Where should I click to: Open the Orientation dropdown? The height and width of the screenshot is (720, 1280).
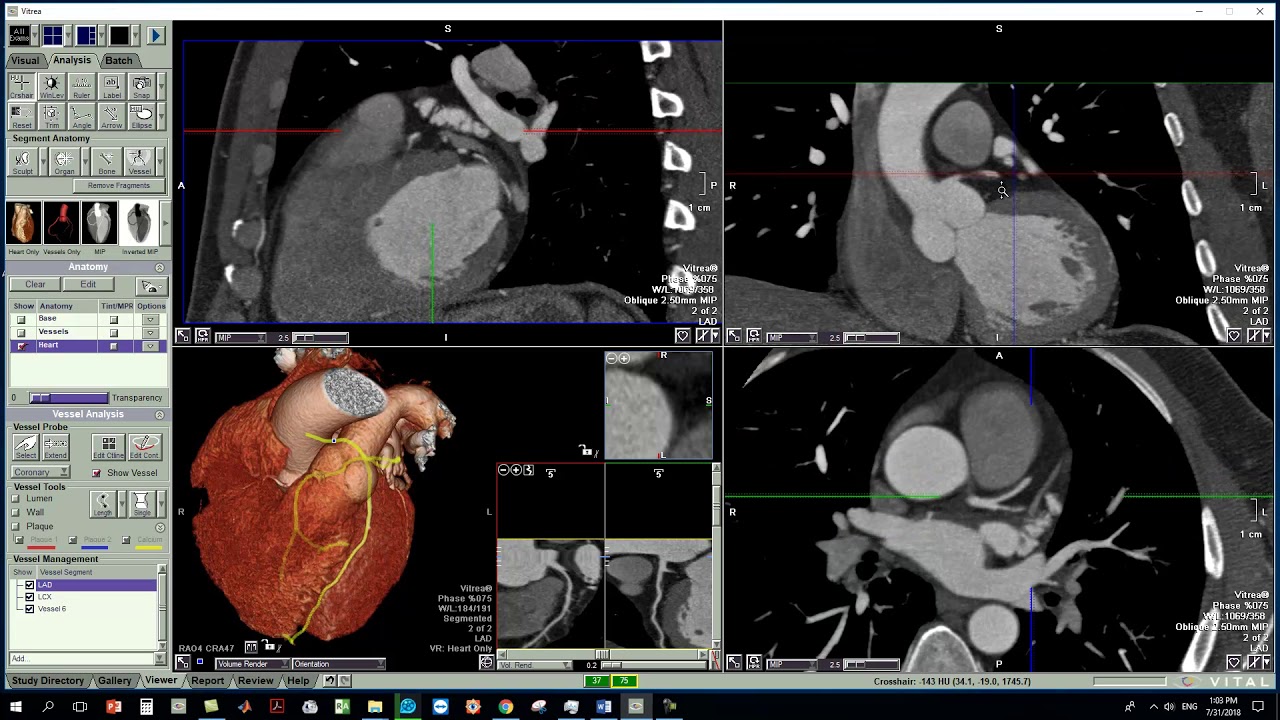[337, 664]
